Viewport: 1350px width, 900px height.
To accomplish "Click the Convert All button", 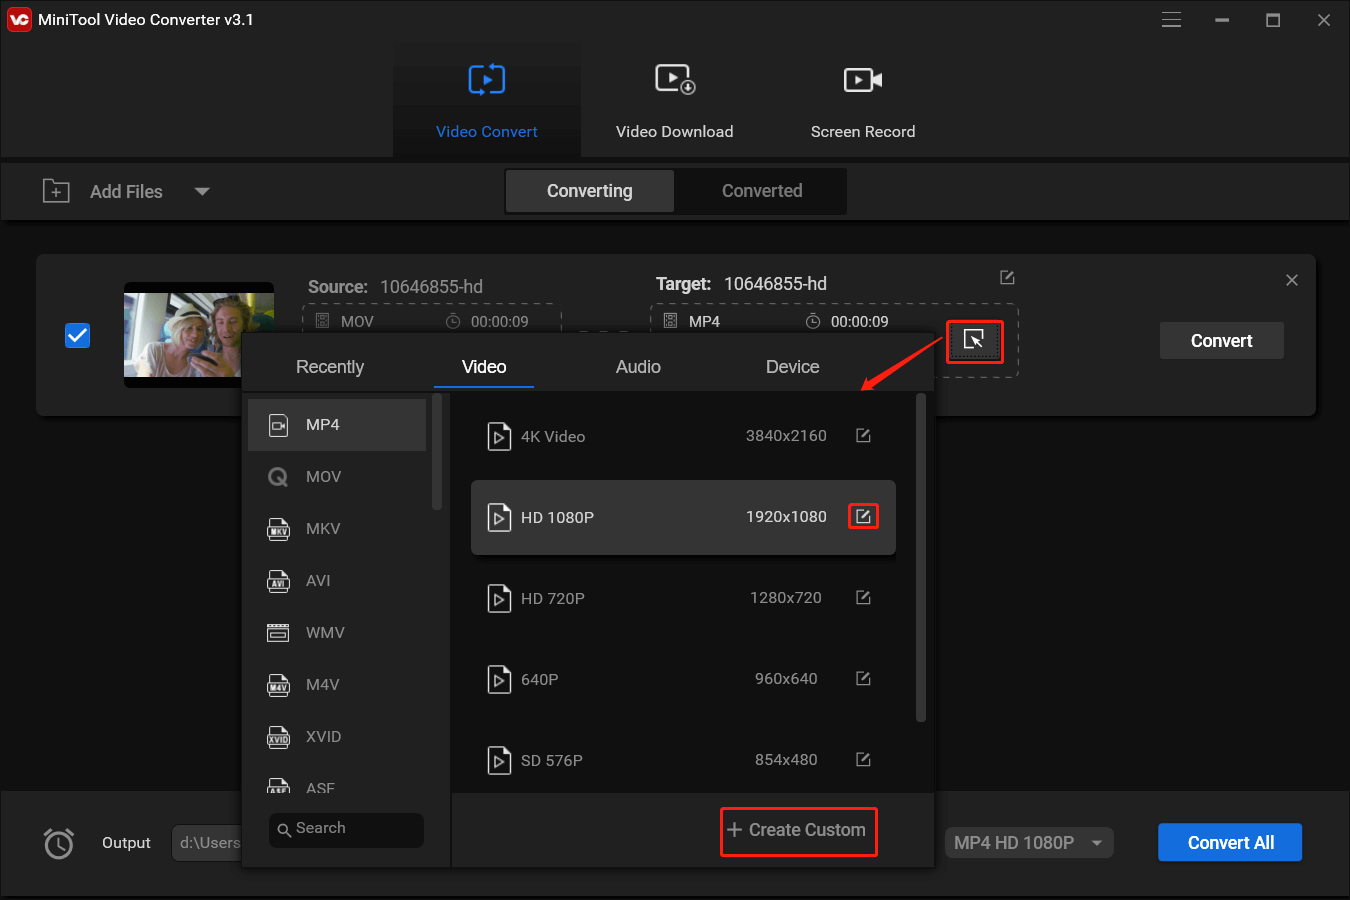I will [x=1230, y=843].
